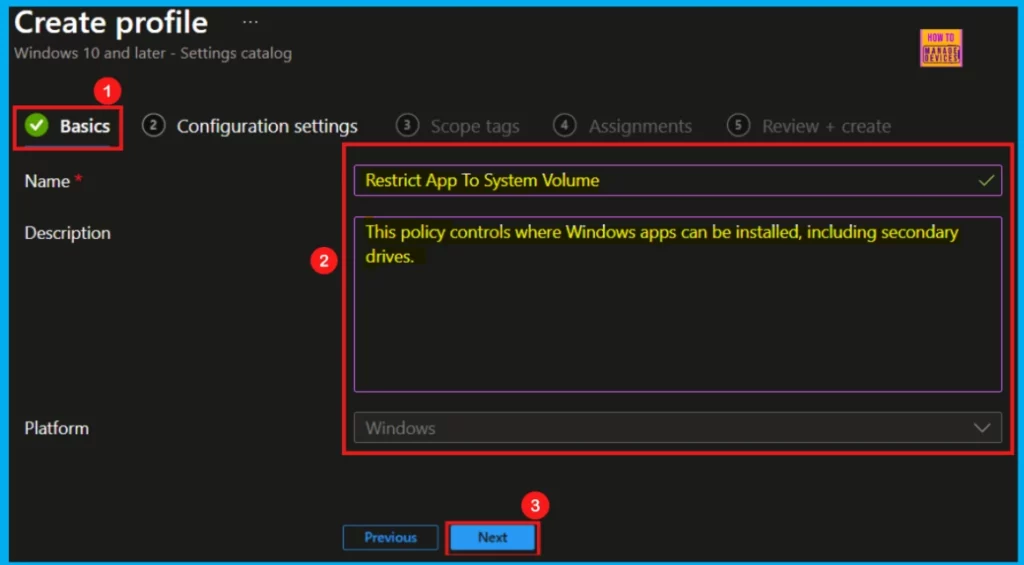The width and height of the screenshot is (1024, 565).
Task: Click the Create profile heading
Action: click(111, 23)
